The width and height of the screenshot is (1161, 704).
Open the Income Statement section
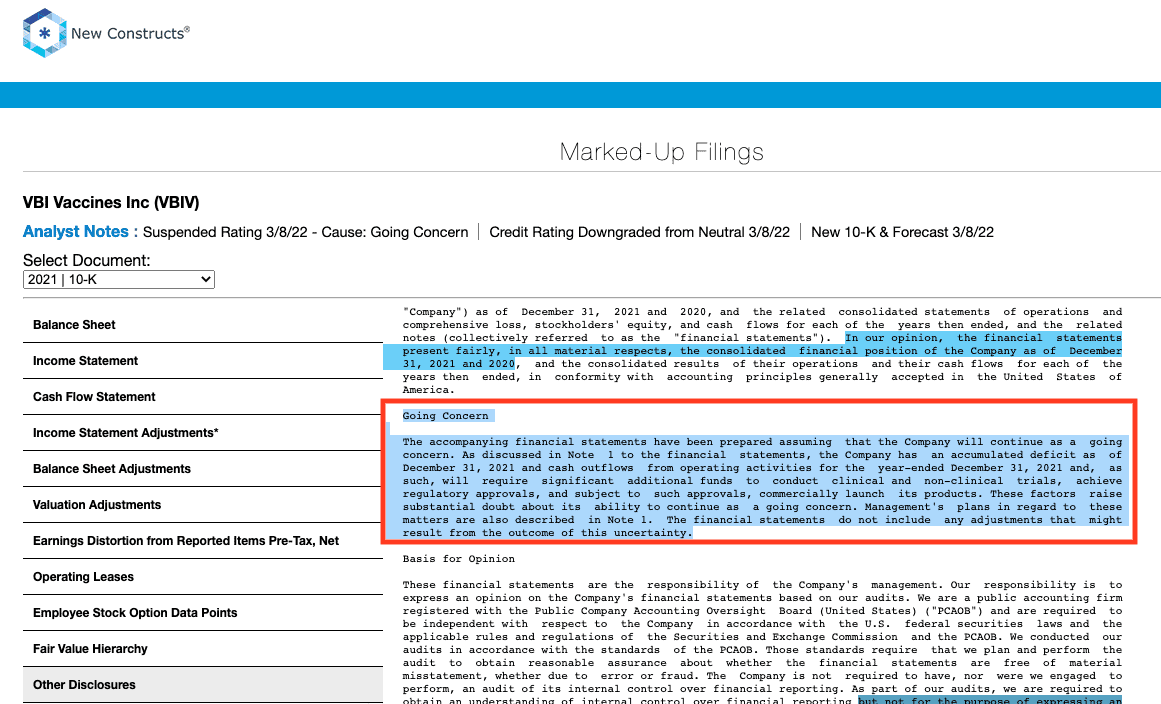203,361
